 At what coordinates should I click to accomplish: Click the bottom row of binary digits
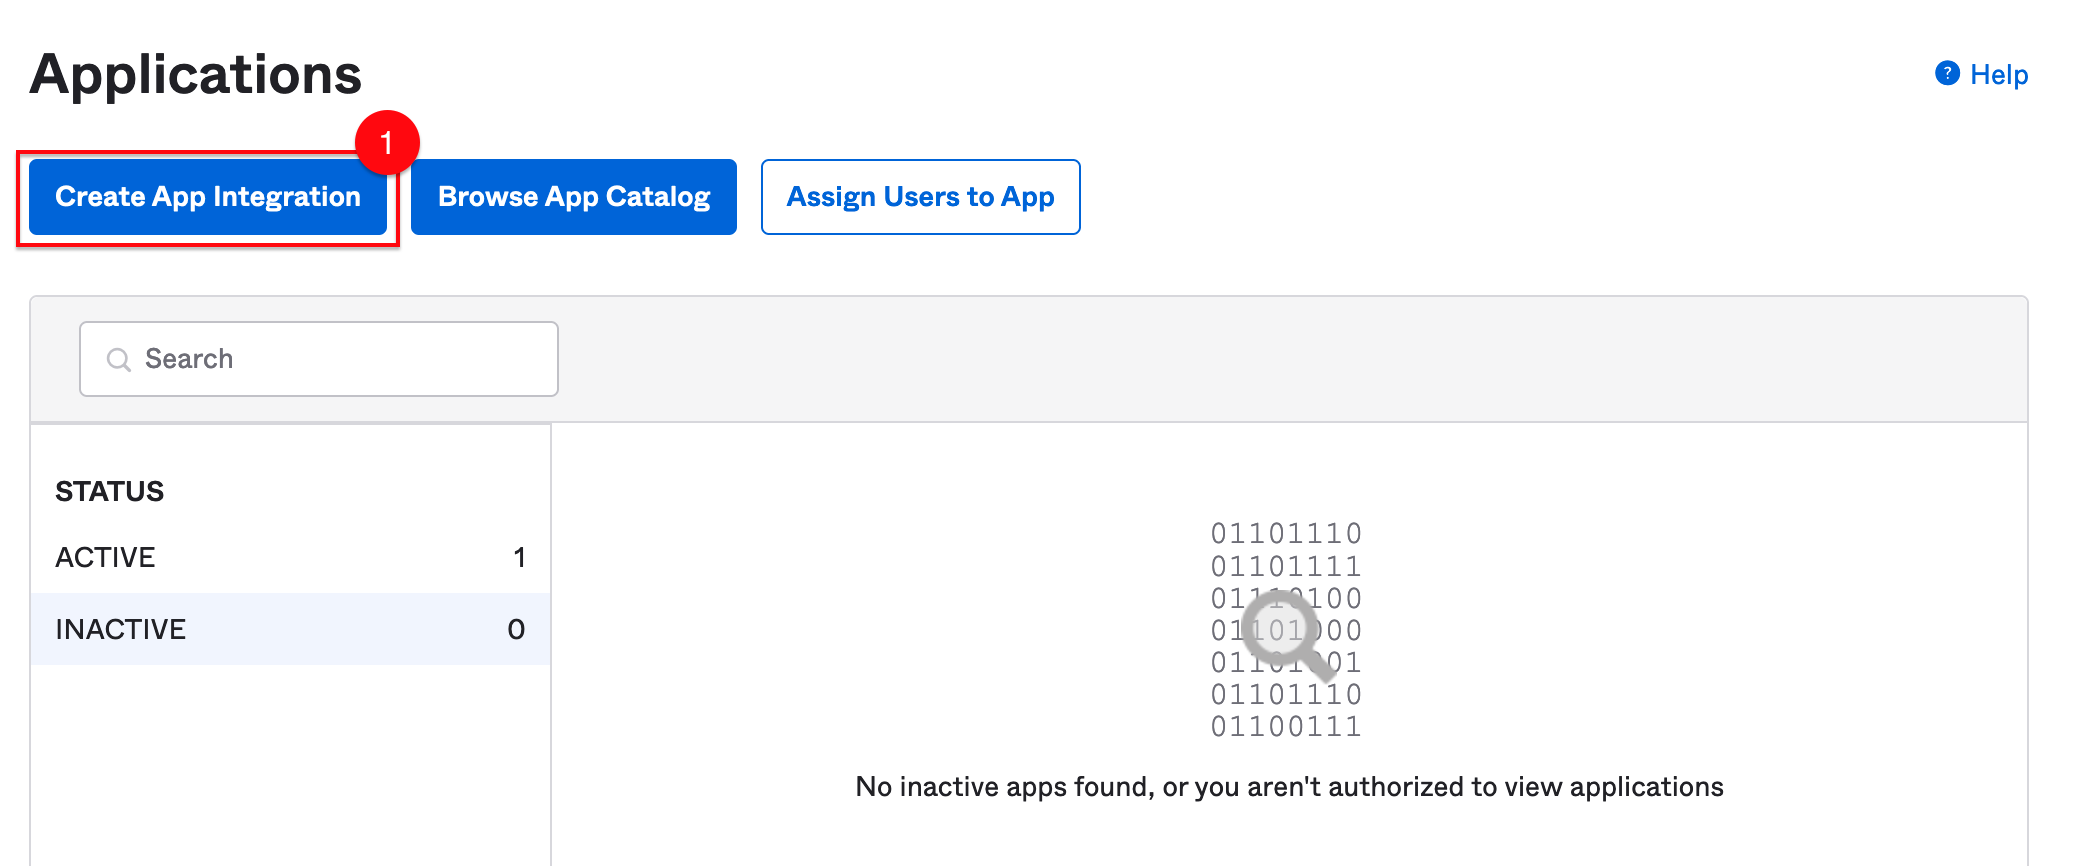1287,726
